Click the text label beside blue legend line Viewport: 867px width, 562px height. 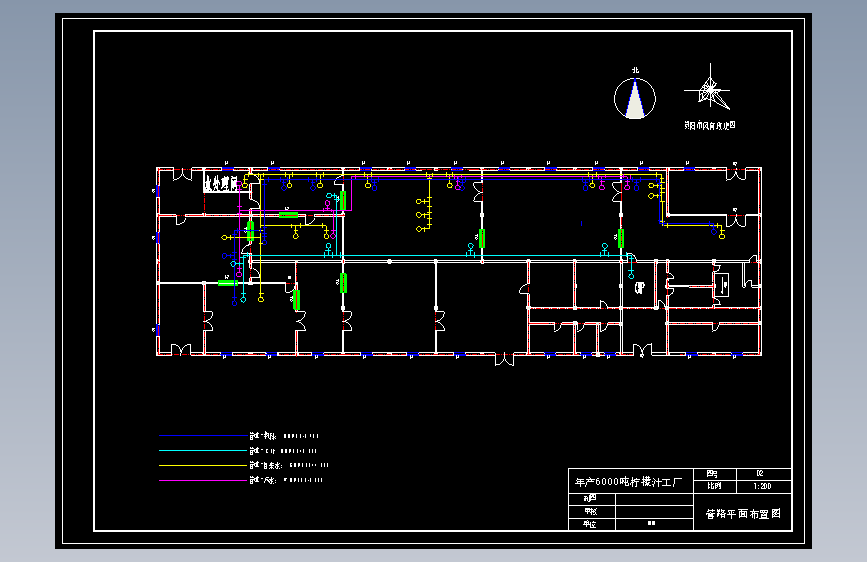pyautogui.click(x=284, y=436)
